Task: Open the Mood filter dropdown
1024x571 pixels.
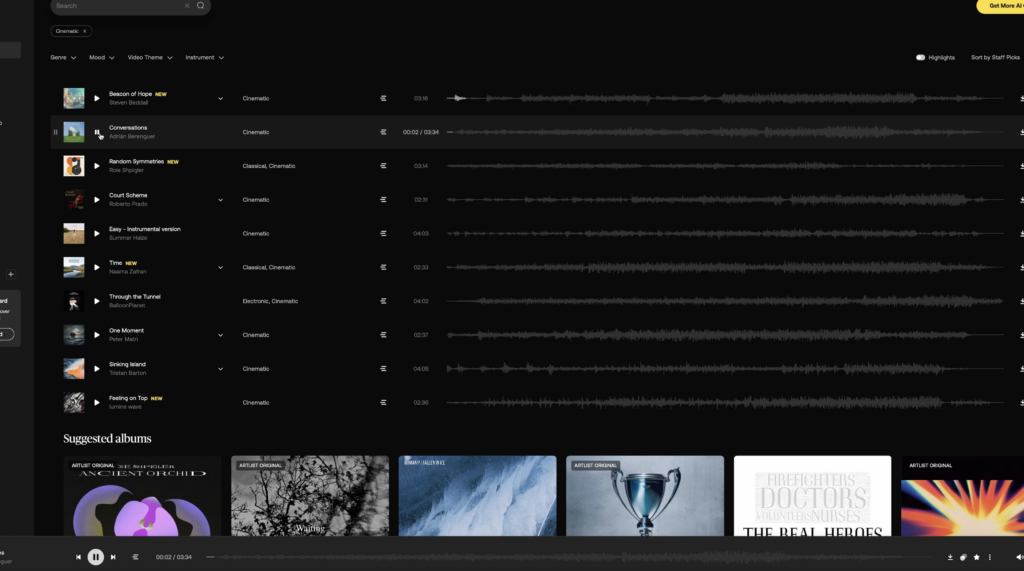Action: [x=101, y=58]
